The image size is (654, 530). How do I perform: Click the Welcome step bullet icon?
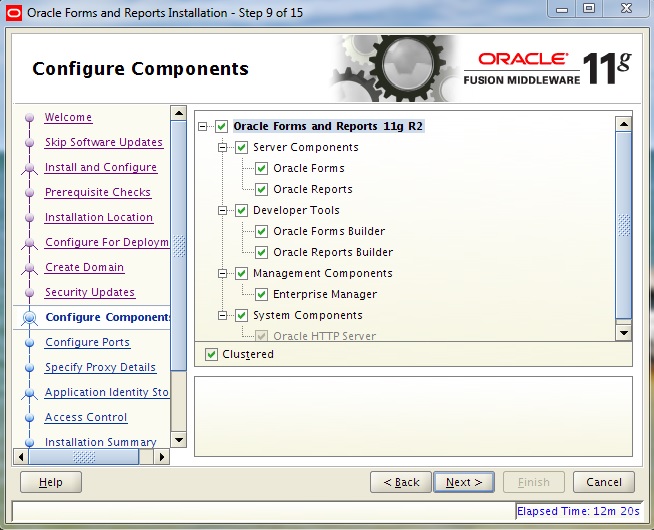click(29, 118)
